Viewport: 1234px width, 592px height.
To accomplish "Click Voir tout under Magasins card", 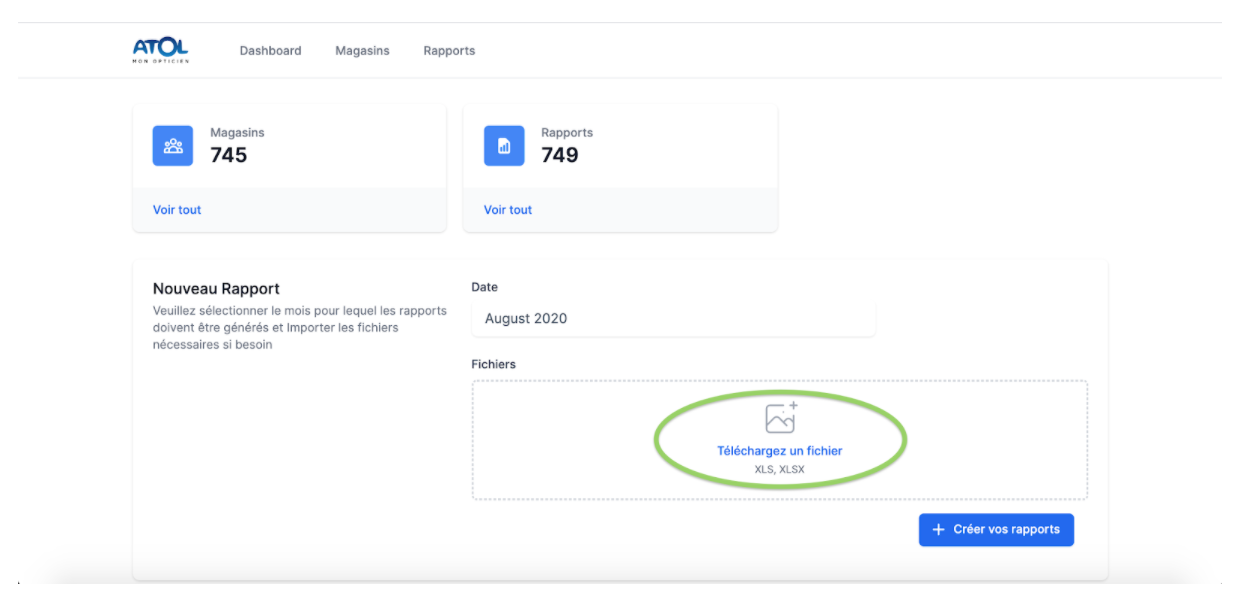I will 177,210.
